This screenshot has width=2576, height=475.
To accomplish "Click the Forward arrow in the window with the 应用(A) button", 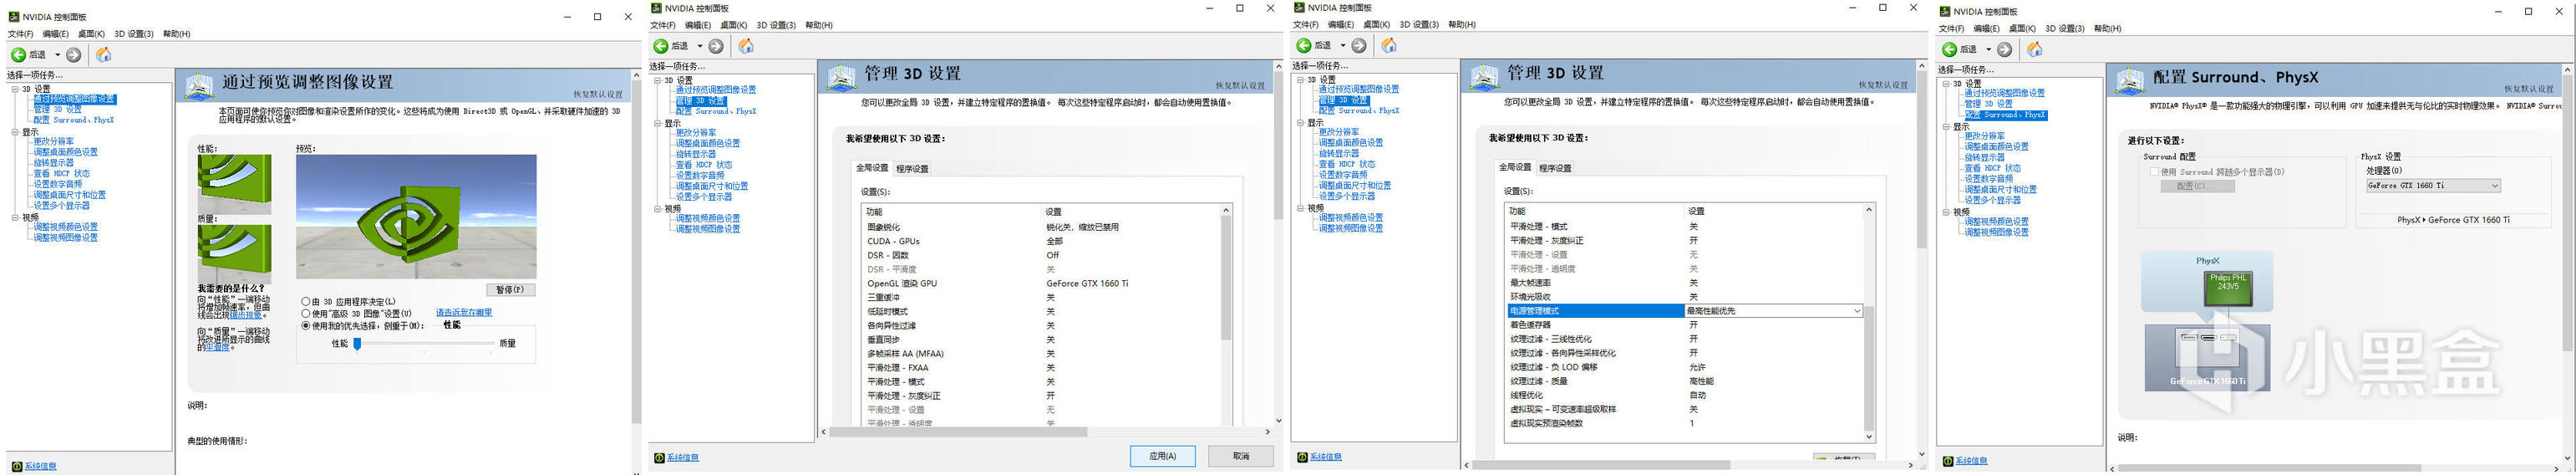I will point(716,46).
